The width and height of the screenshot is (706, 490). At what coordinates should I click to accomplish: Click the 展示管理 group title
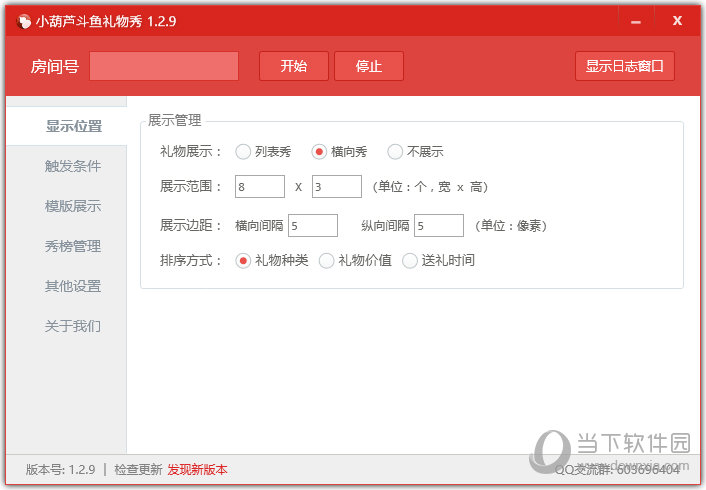(175, 120)
